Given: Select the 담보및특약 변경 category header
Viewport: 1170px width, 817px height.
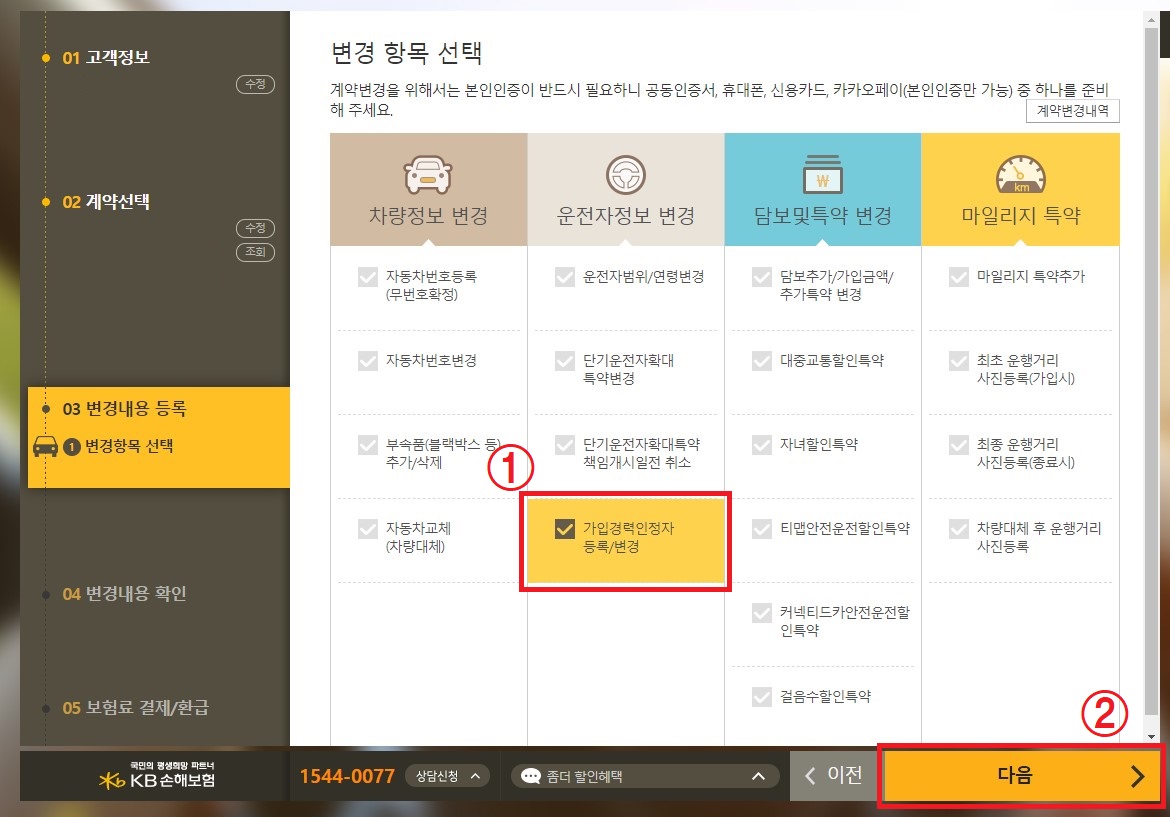Looking at the screenshot, I should (x=823, y=190).
